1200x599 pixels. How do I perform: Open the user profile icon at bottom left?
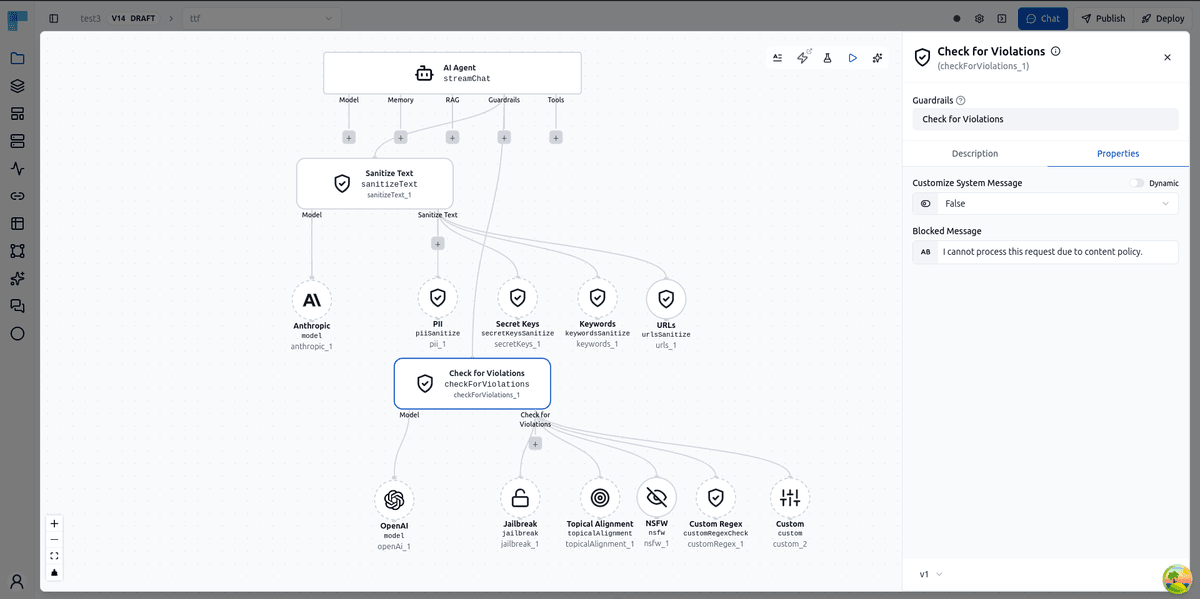coord(17,580)
